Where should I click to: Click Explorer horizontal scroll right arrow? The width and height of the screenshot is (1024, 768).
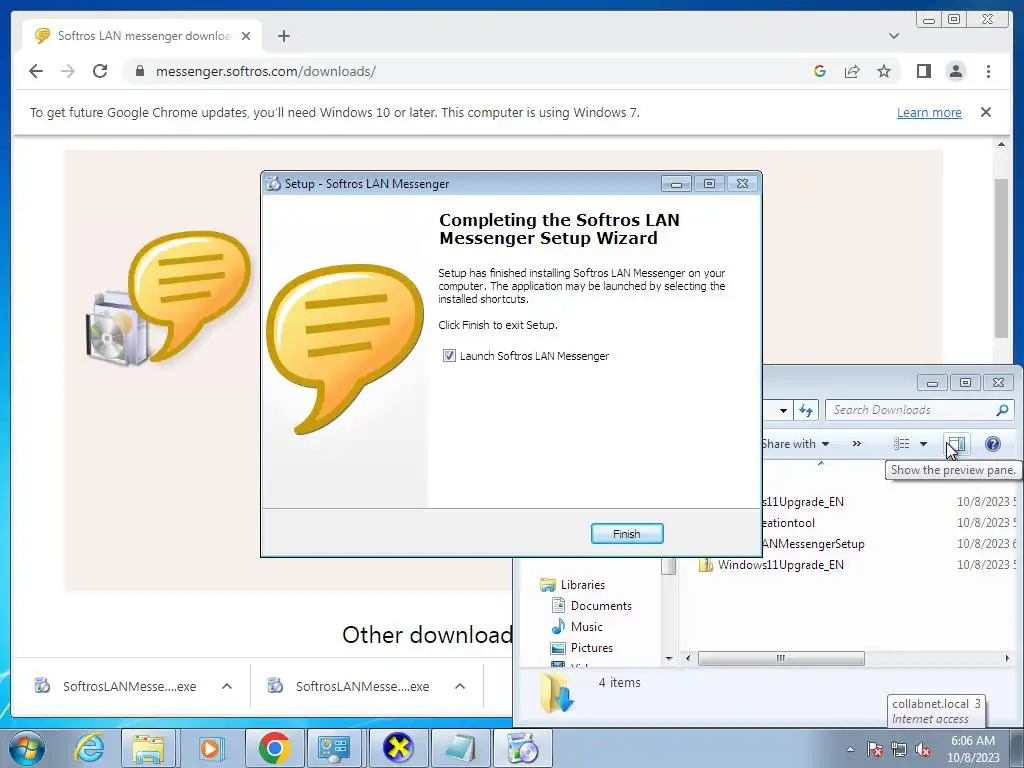pyautogui.click(x=1007, y=658)
